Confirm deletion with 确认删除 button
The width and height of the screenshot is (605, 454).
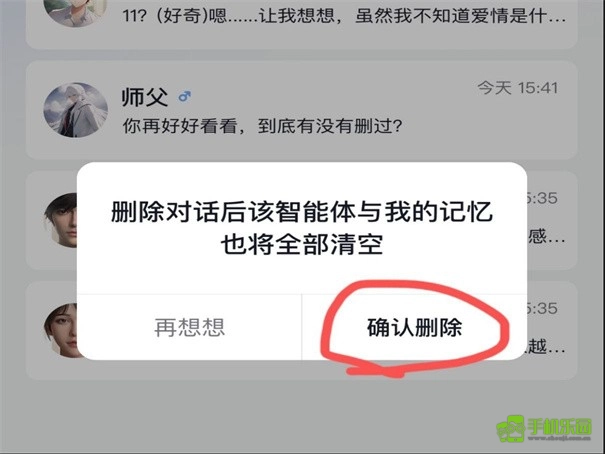(414, 327)
